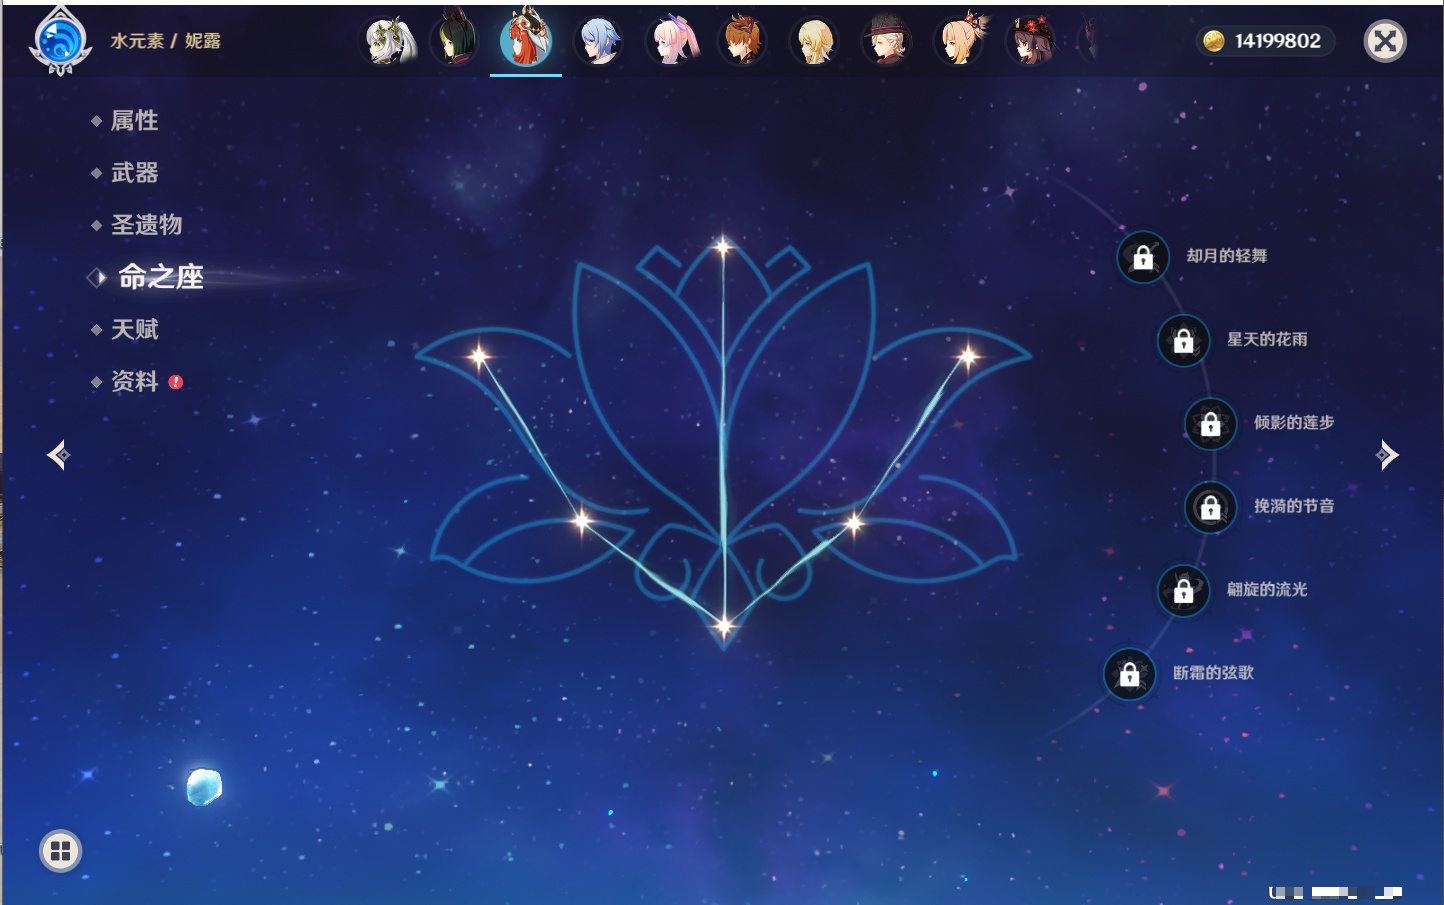Choose the blonde Traveler avatar
This screenshot has width=1444, height=905.
click(x=814, y=41)
